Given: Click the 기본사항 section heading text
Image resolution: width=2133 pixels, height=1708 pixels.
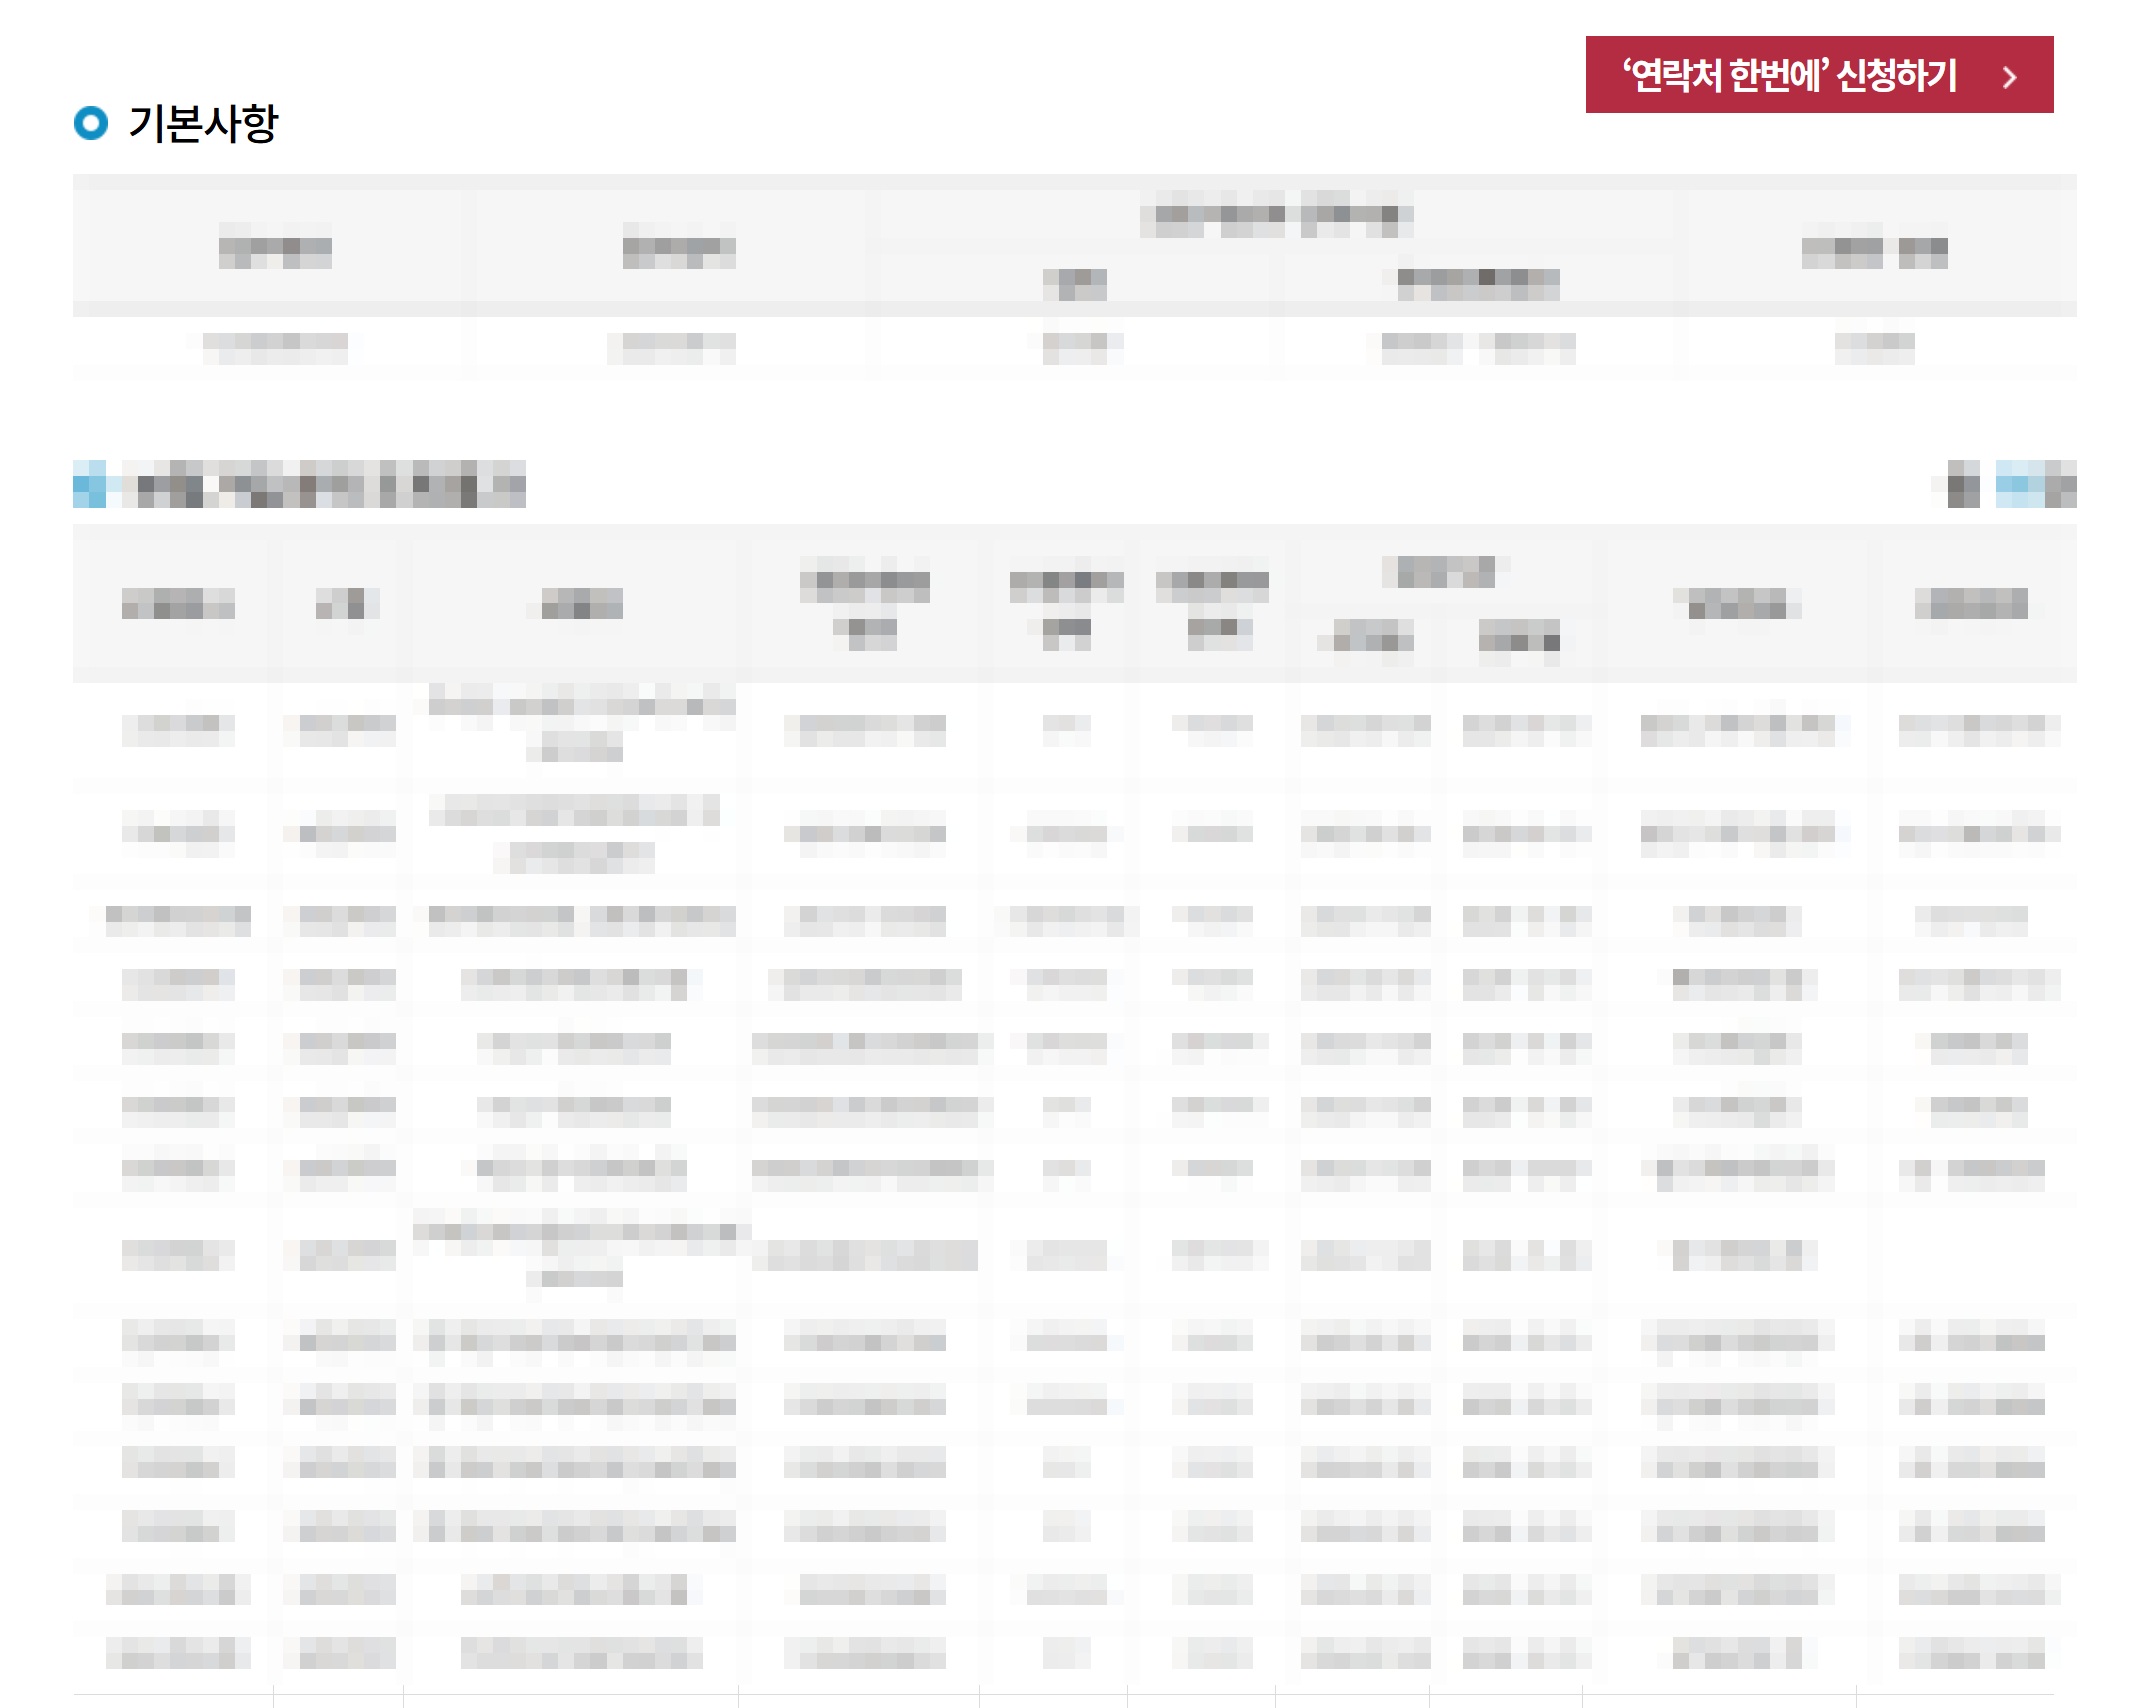Looking at the screenshot, I should (x=203, y=123).
